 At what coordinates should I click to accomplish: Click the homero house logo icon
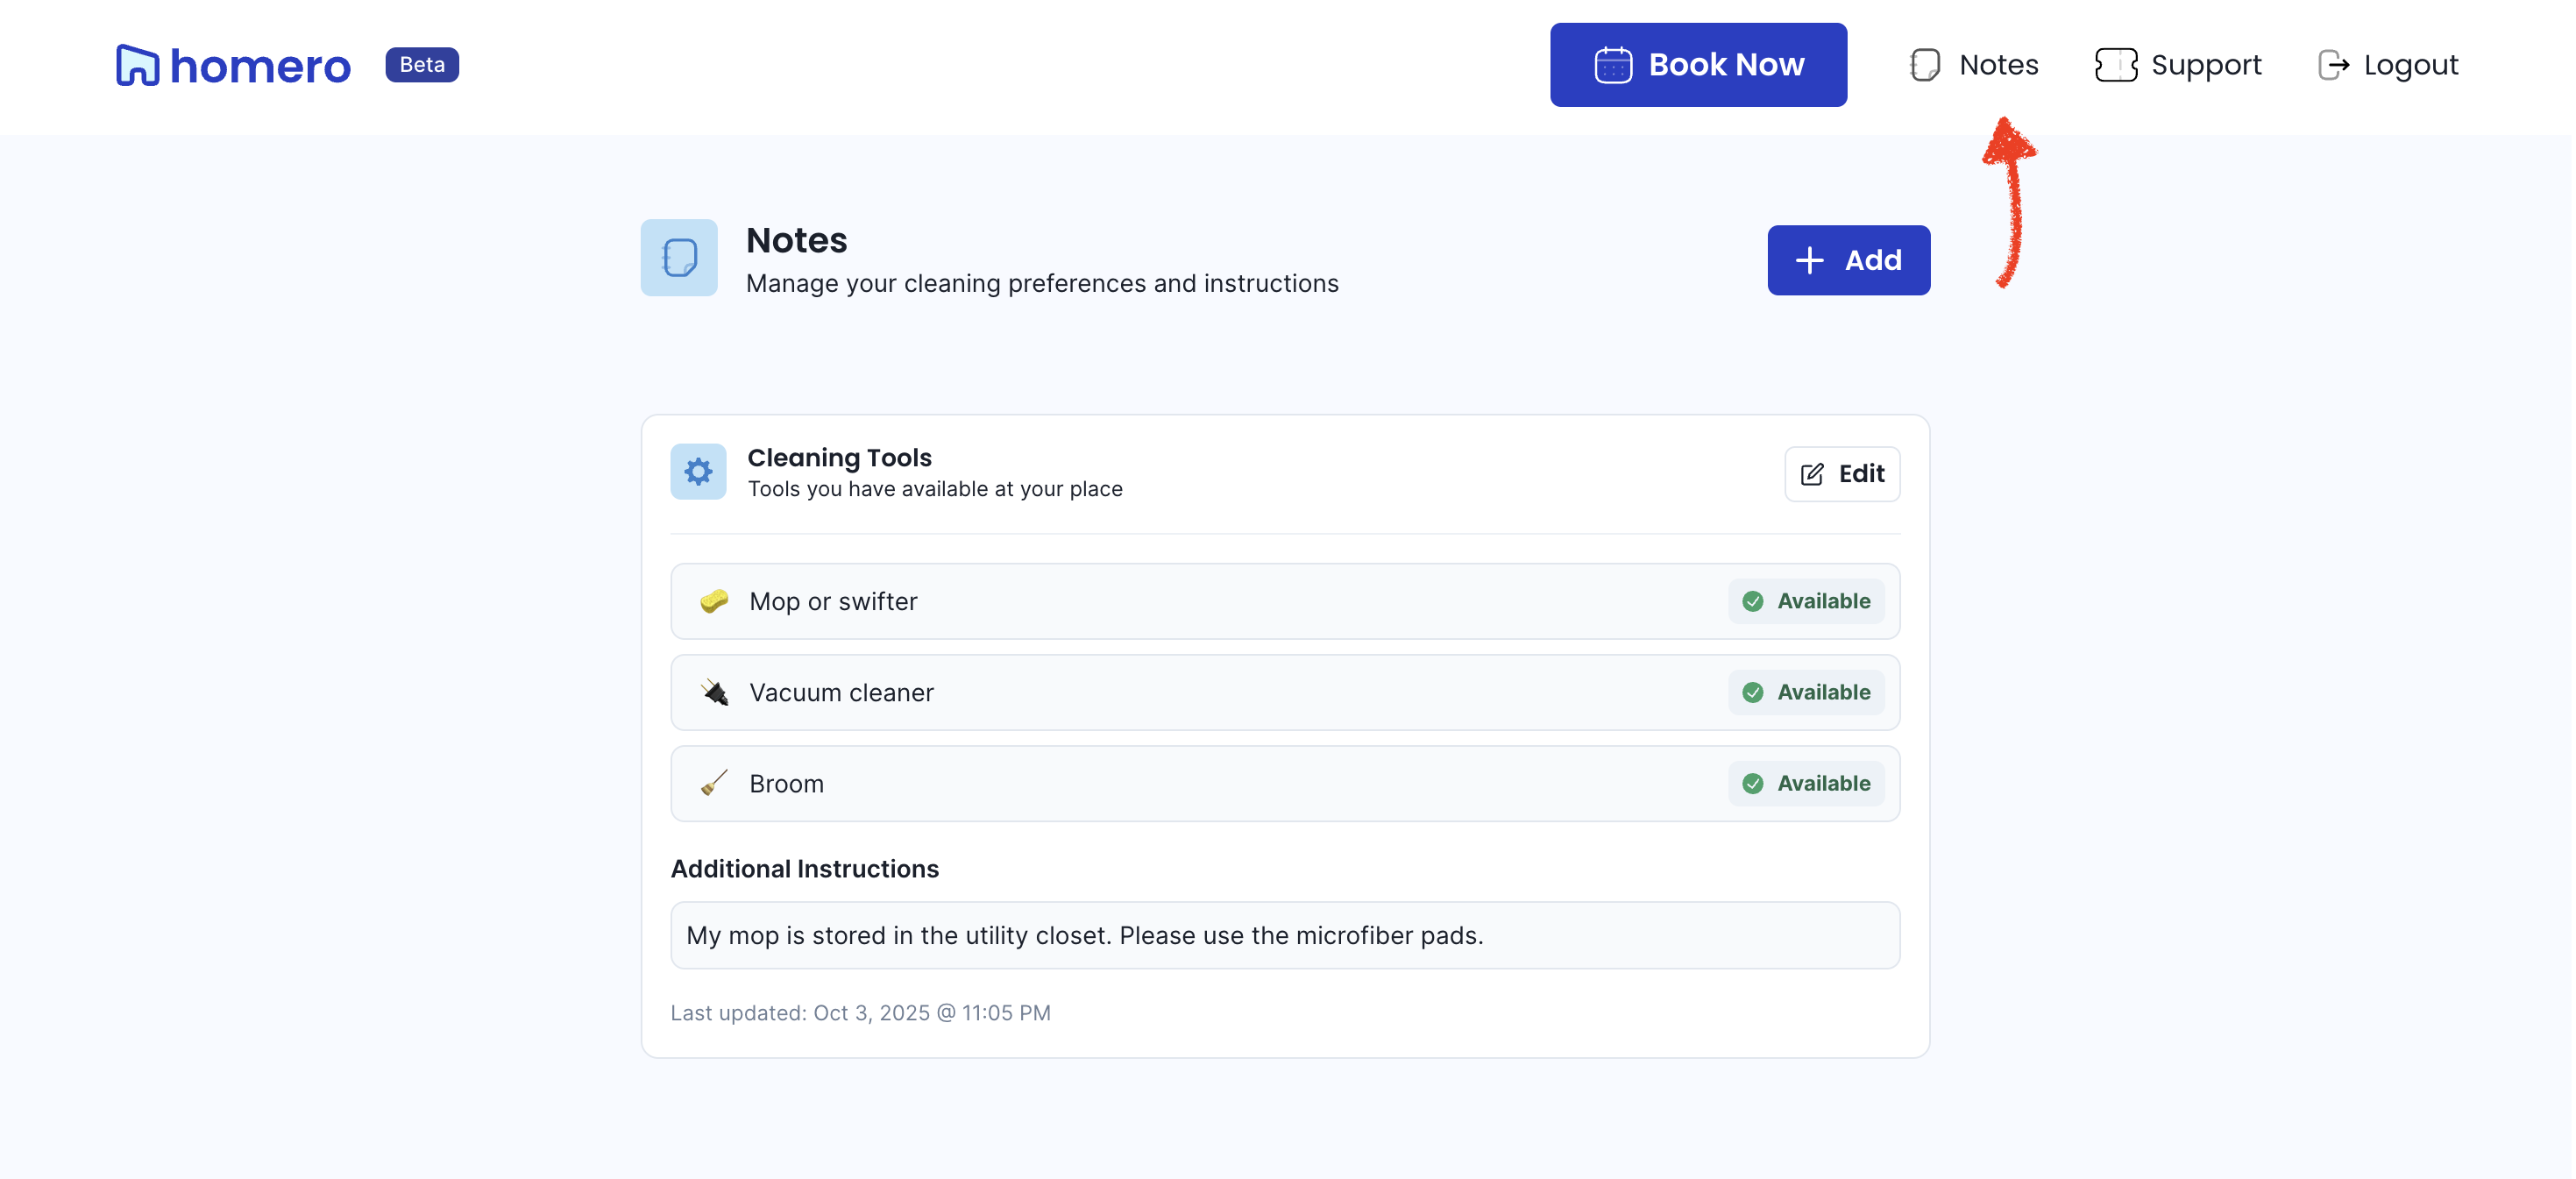(137, 65)
